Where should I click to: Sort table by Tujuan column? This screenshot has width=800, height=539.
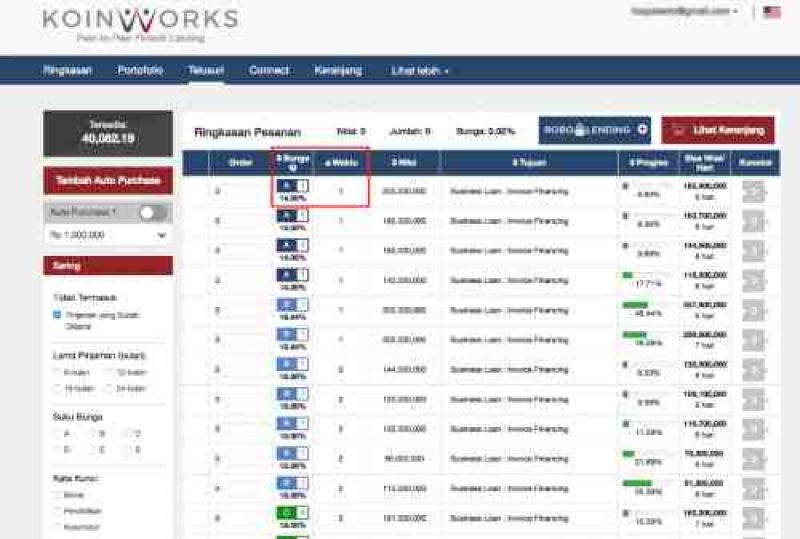point(529,163)
